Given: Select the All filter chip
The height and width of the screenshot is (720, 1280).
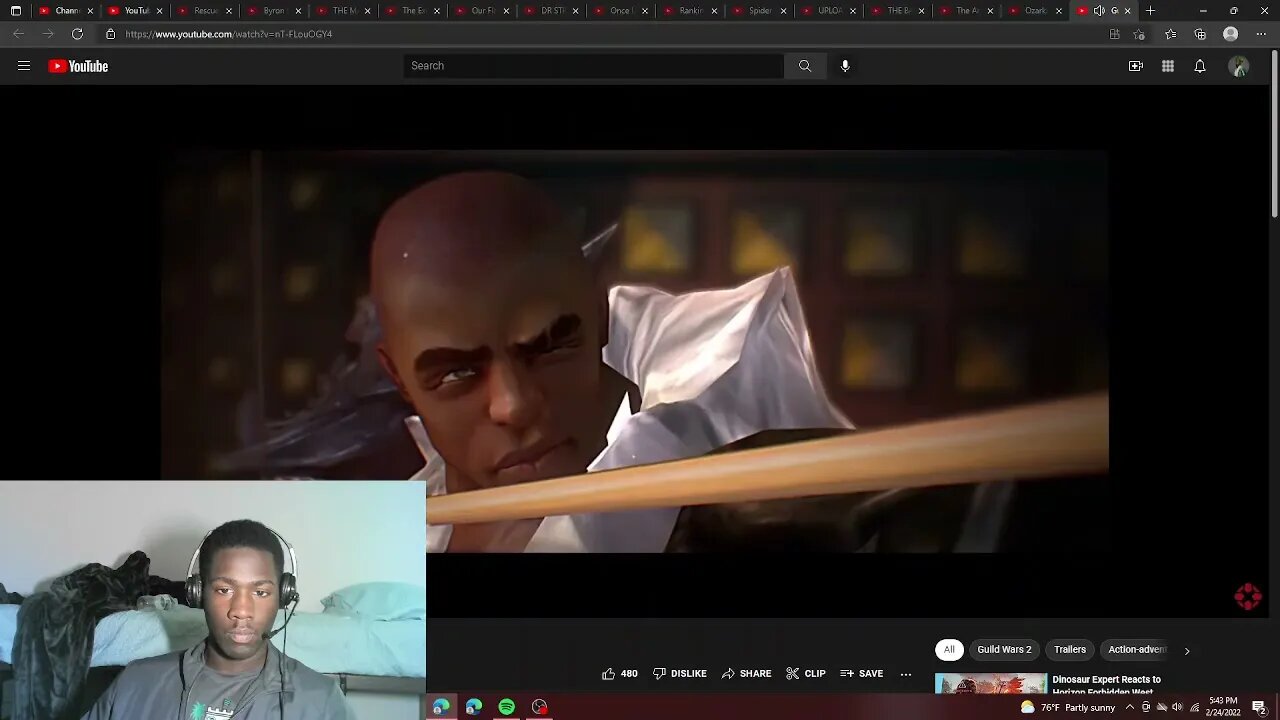Looking at the screenshot, I should click(x=949, y=650).
